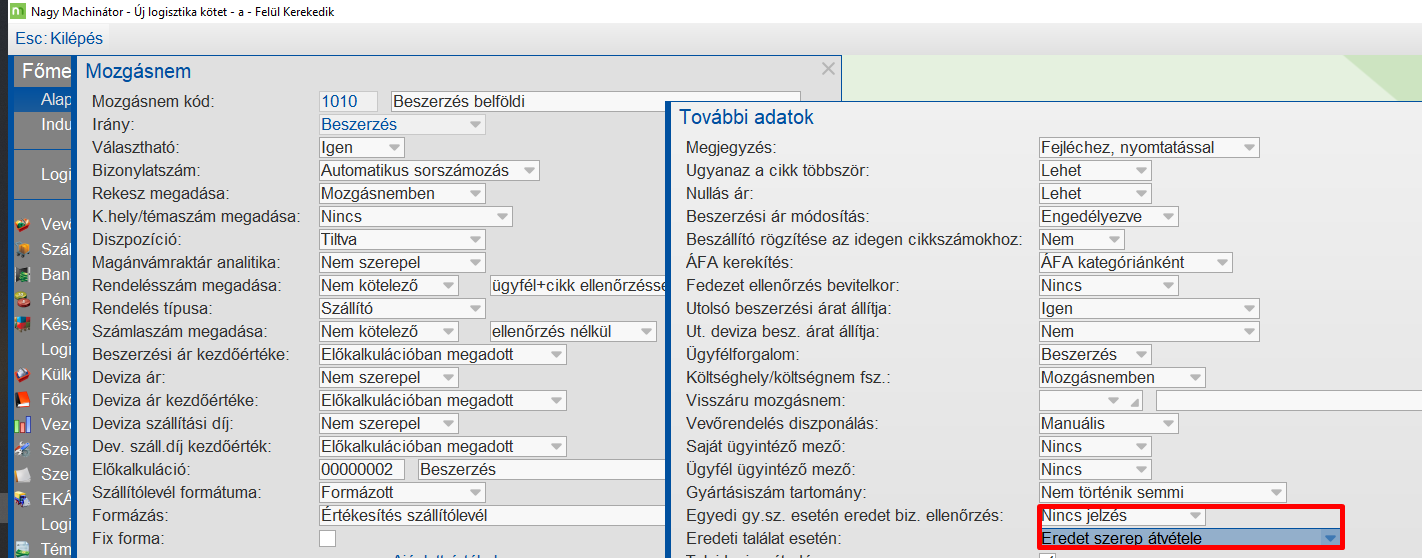Open the ellenőrzés nélkül dropdown

coord(572,331)
